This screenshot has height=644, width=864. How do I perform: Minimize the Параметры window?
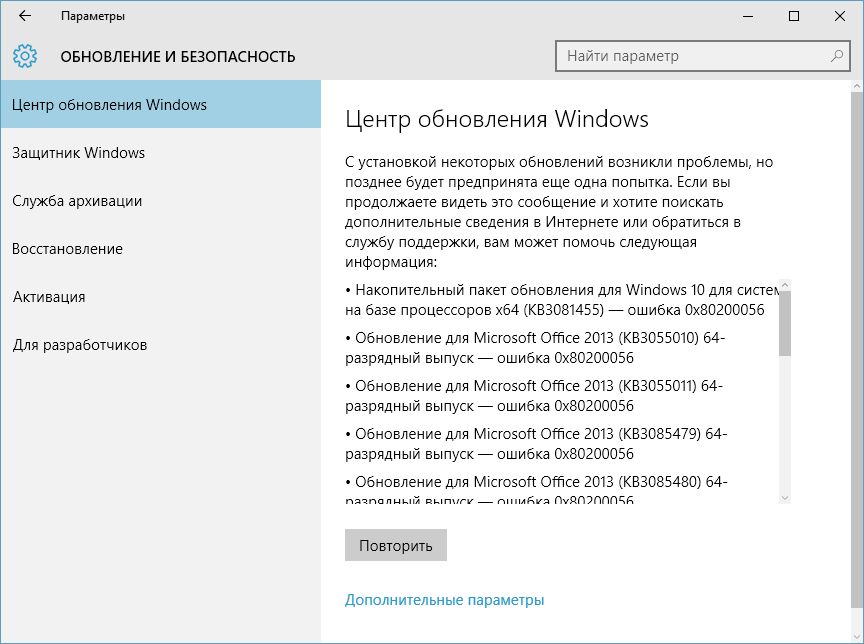(748, 16)
